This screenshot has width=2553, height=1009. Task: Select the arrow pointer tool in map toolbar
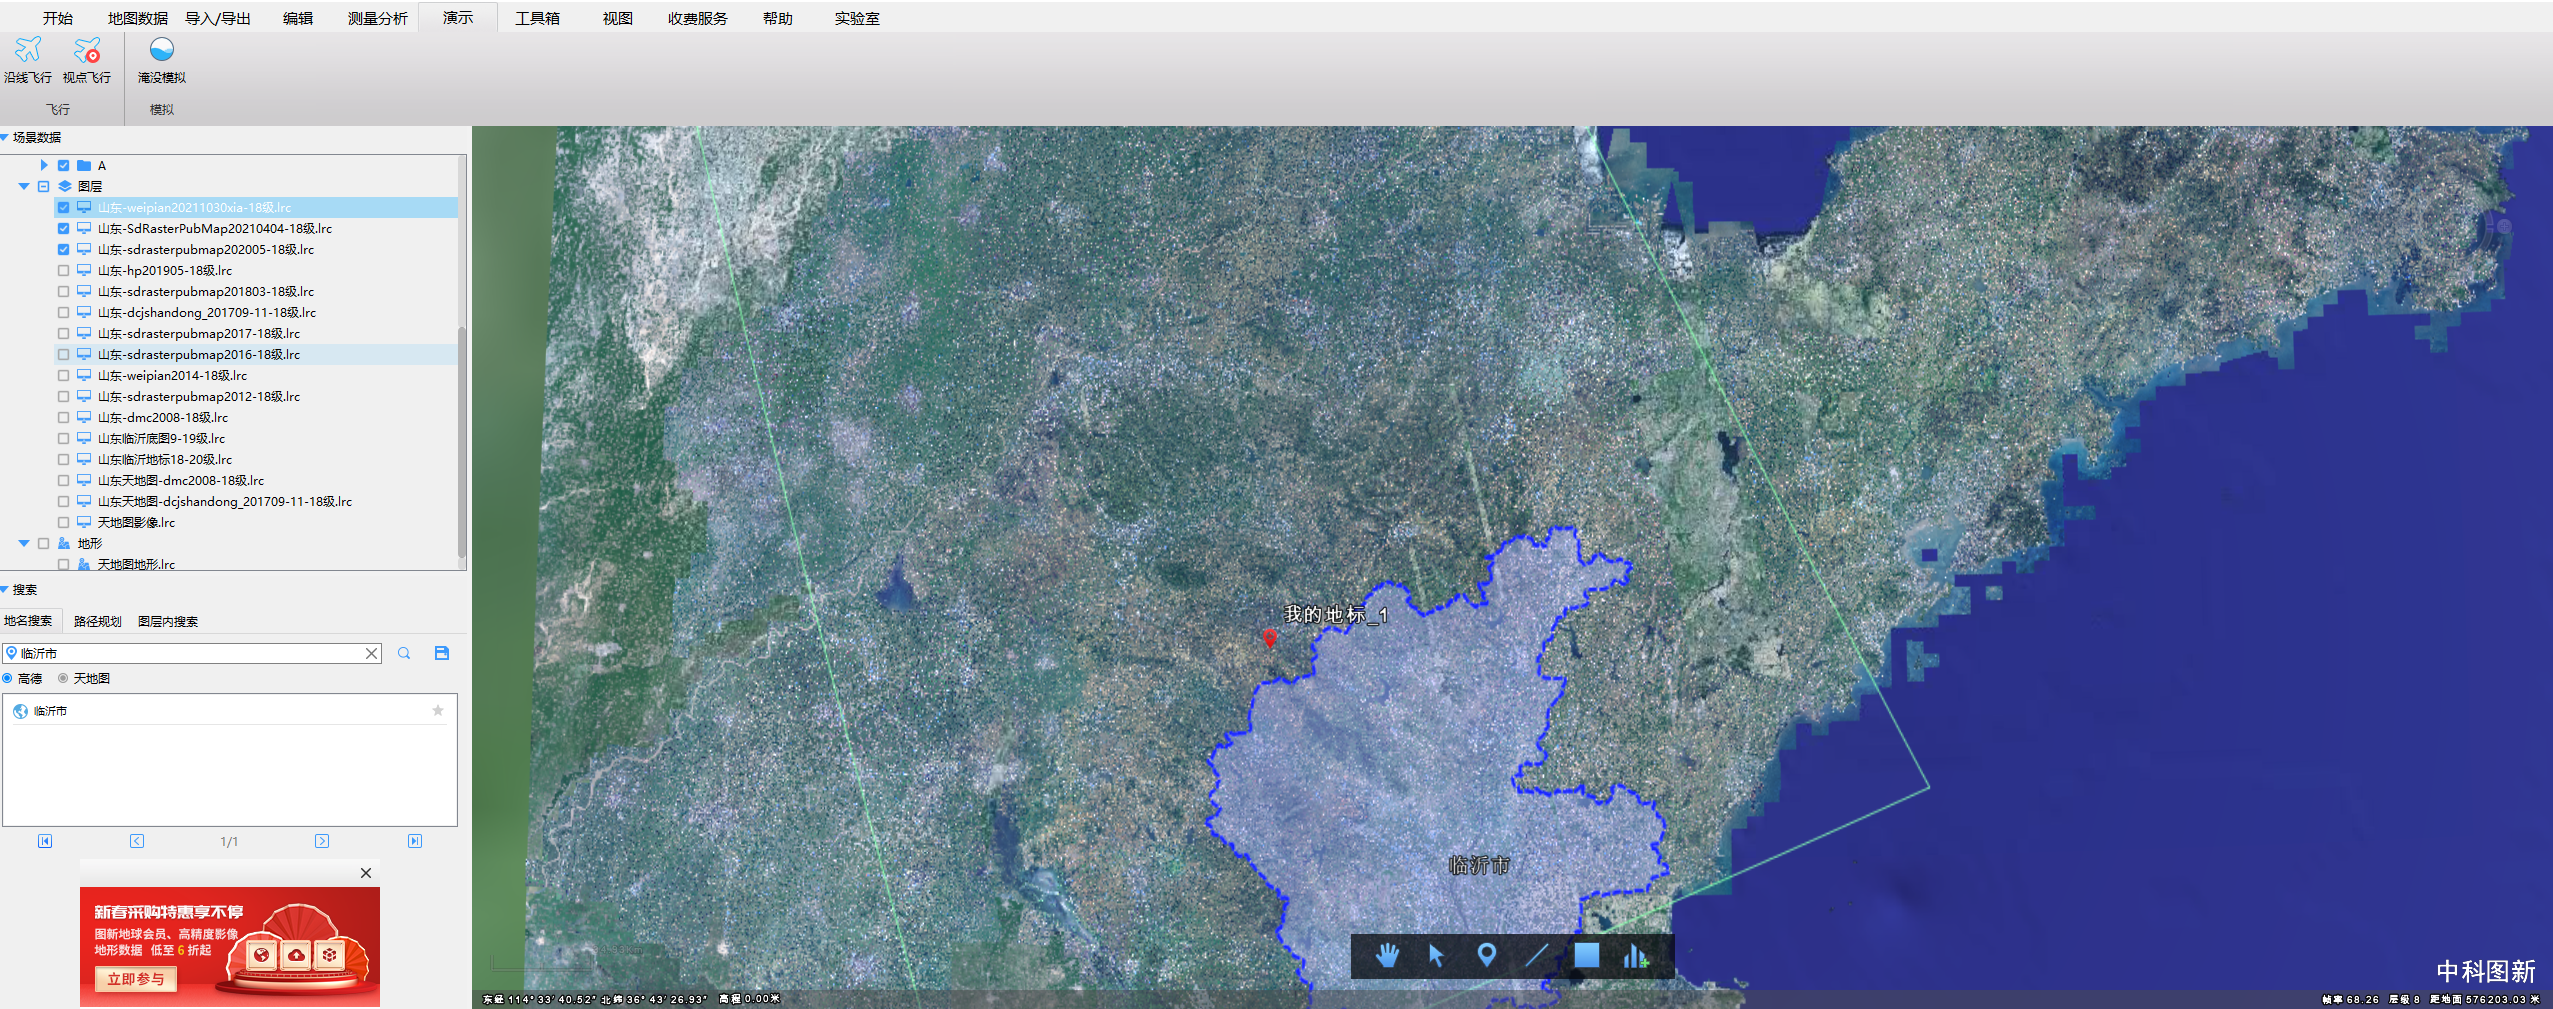click(1436, 956)
